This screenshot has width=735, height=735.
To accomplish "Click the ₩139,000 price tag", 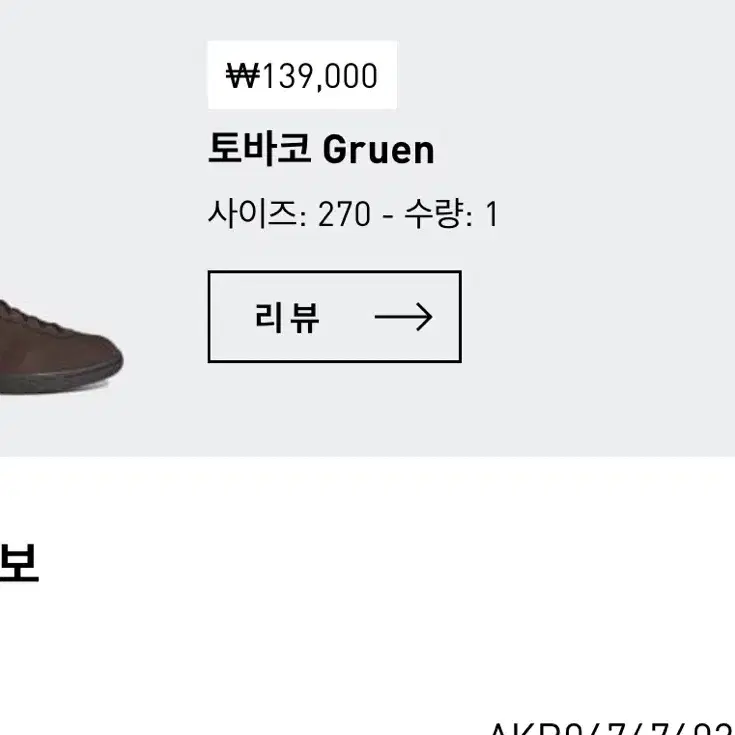I will click(302, 75).
